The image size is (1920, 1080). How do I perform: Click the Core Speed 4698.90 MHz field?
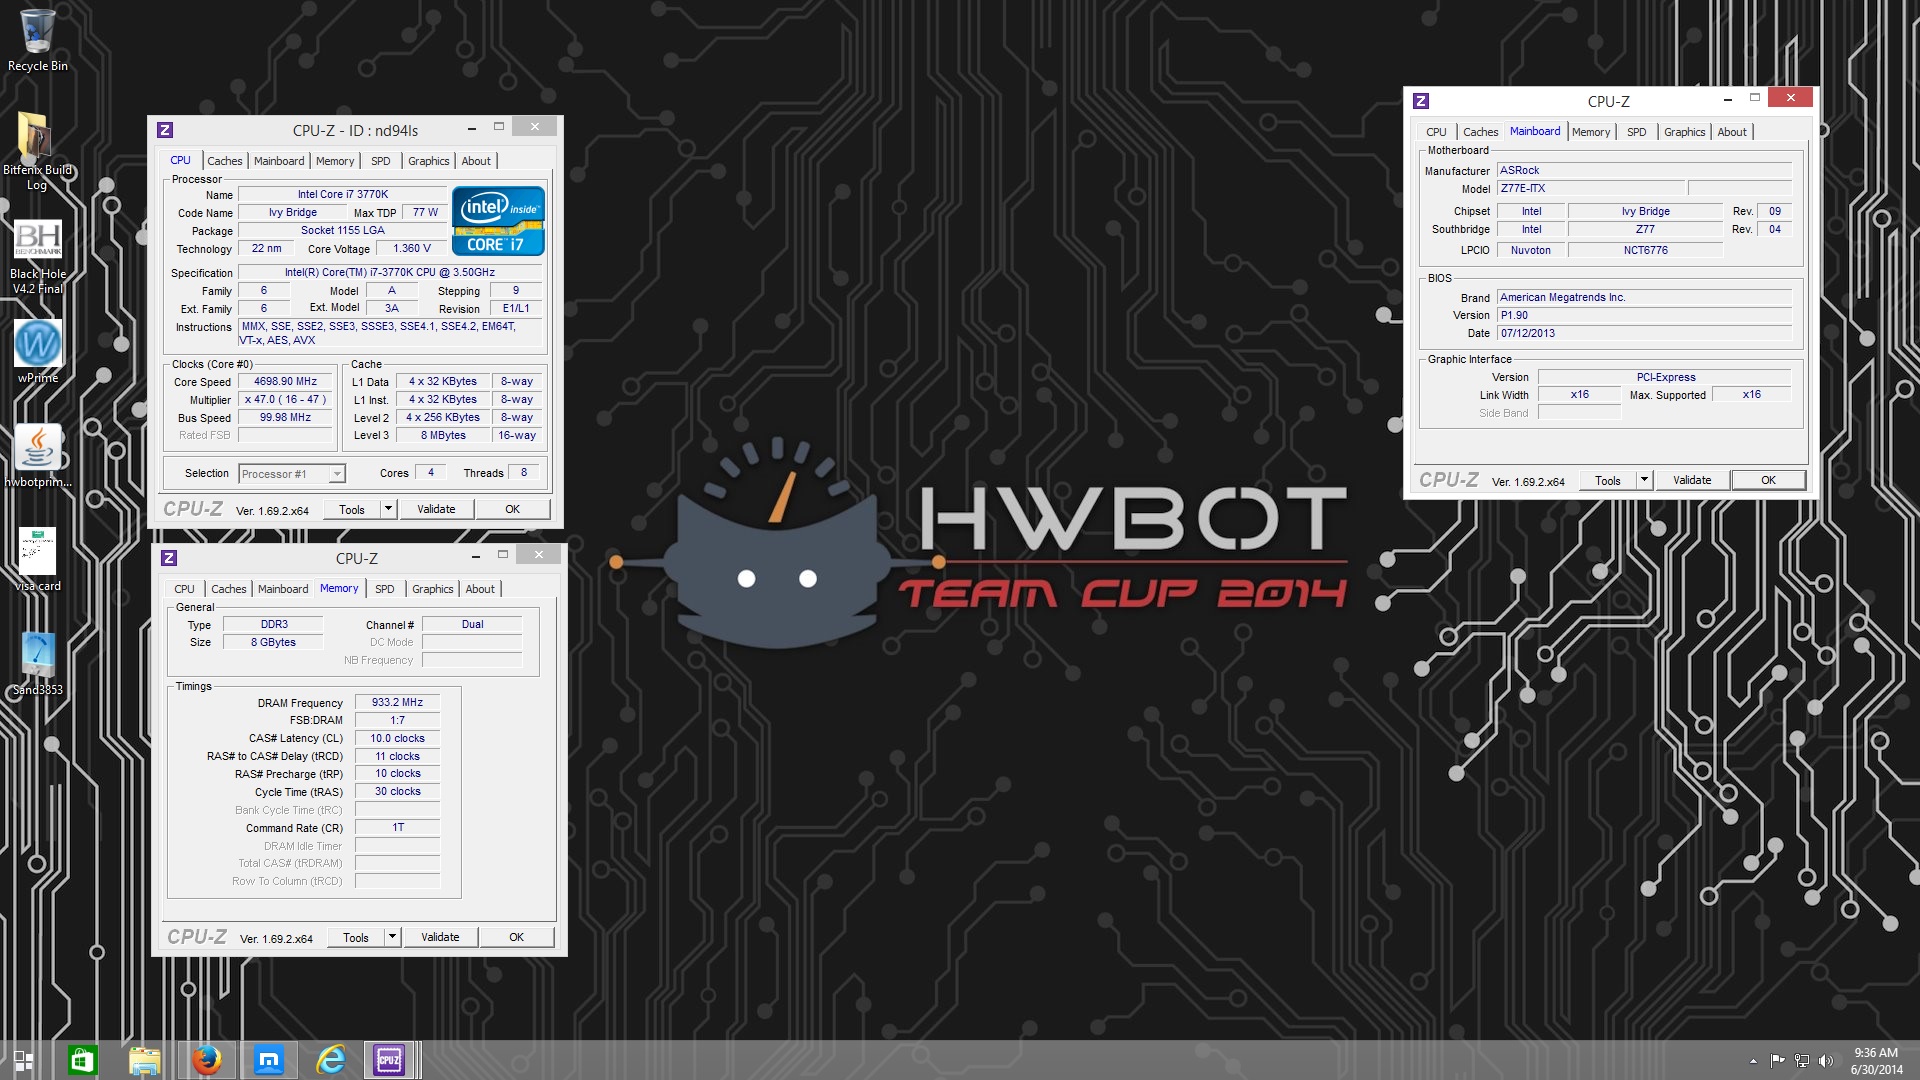coord(285,381)
